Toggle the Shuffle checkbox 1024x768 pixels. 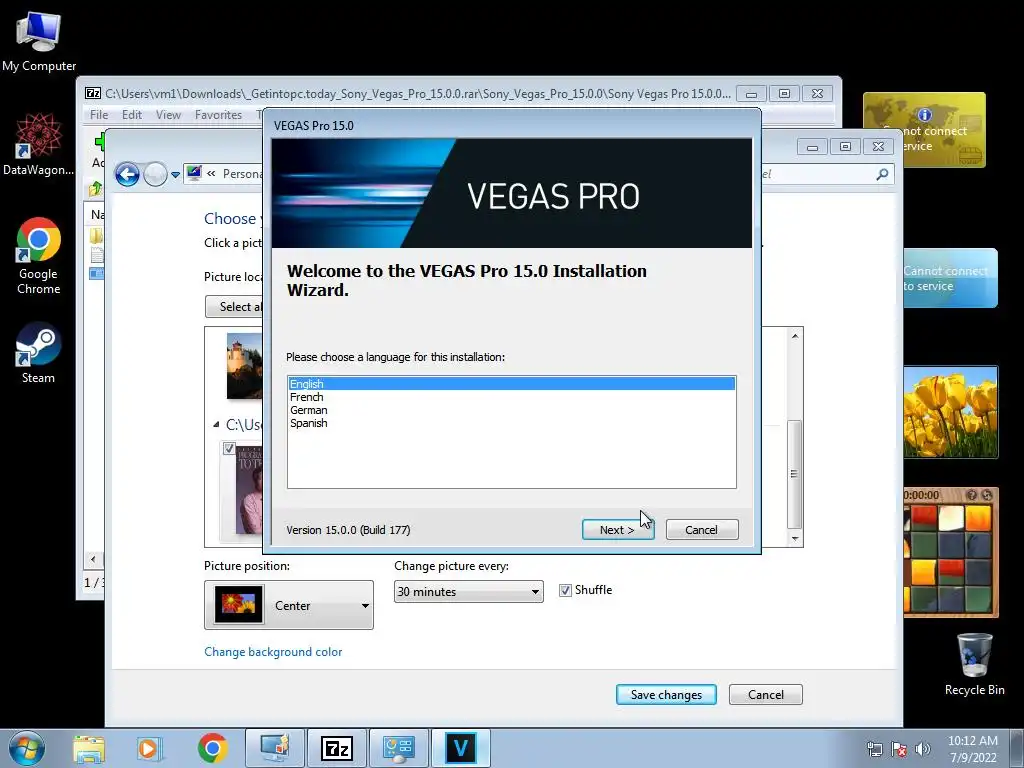coord(566,590)
